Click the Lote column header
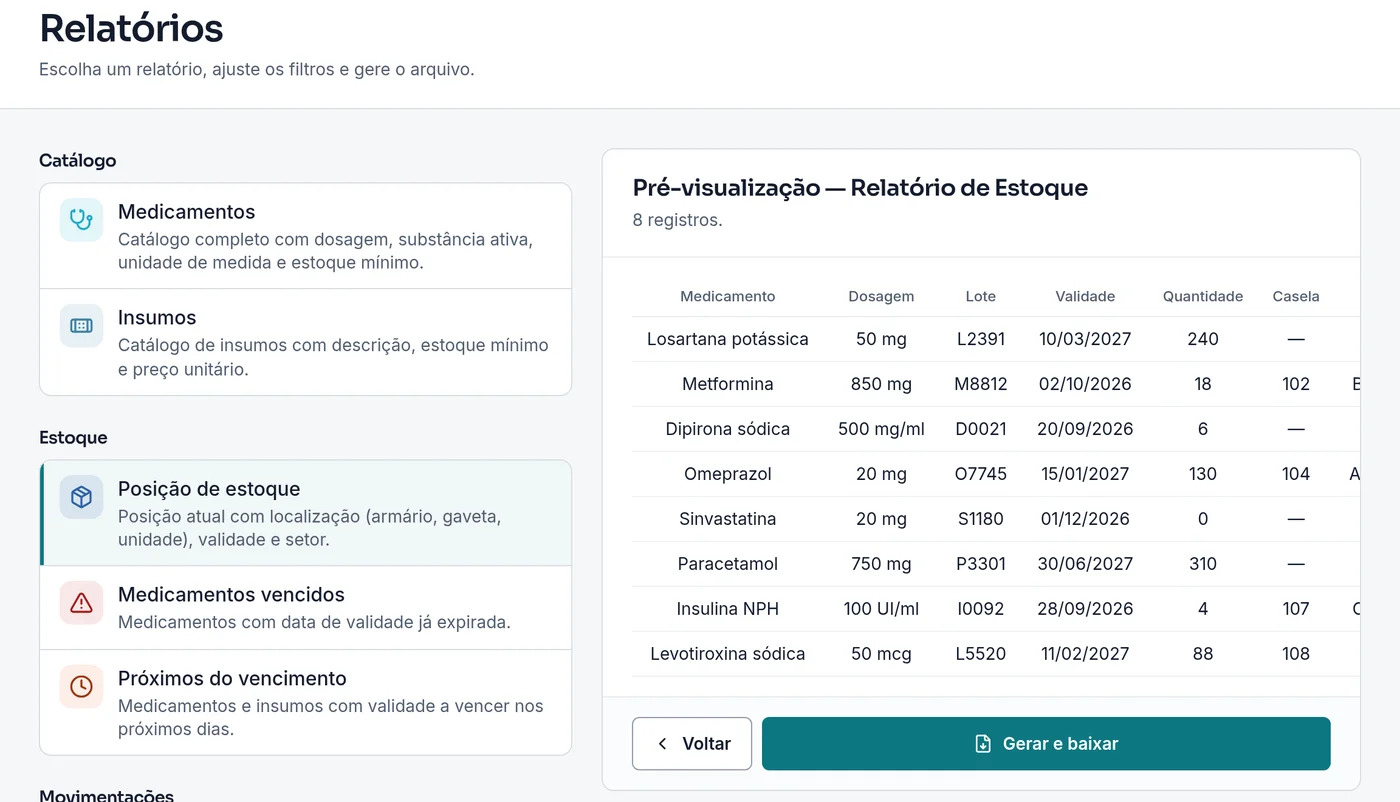 click(981, 296)
